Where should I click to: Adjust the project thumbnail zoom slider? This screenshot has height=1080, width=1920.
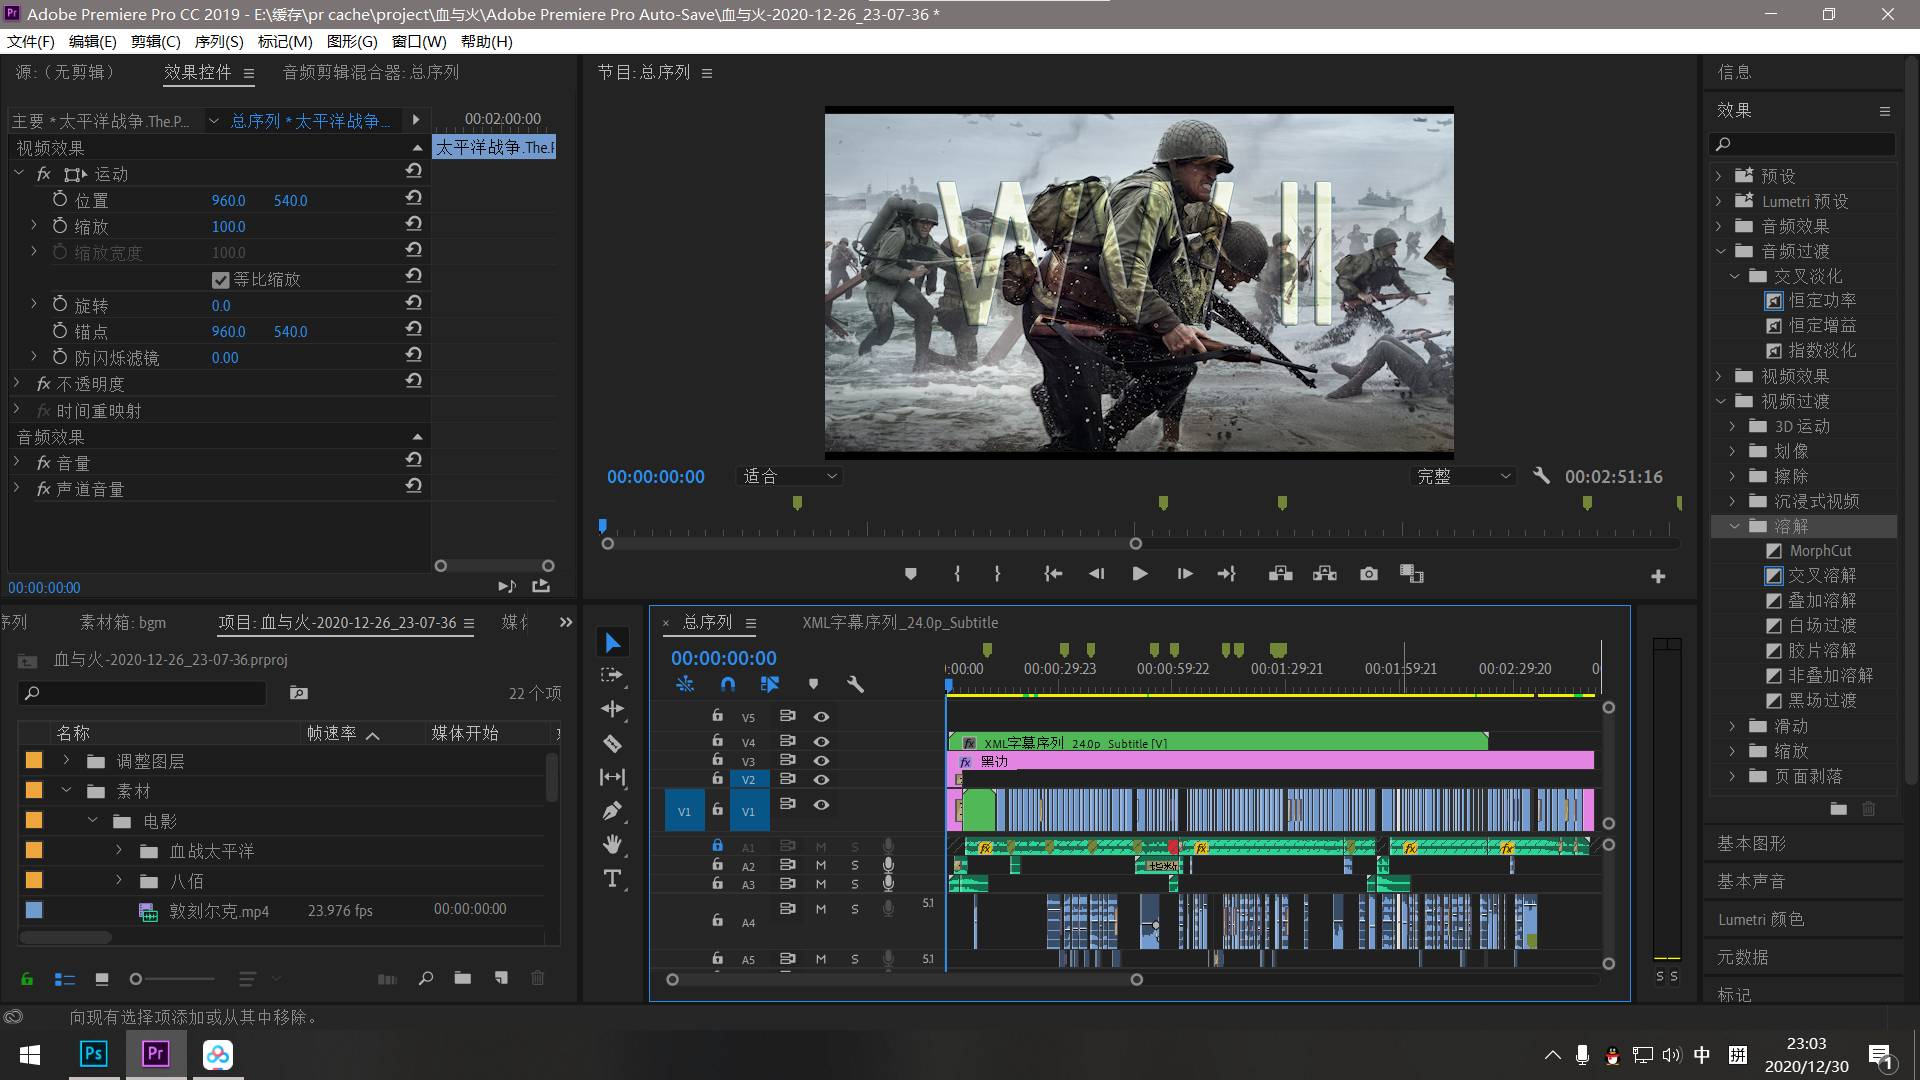pyautogui.click(x=137, y=979)
